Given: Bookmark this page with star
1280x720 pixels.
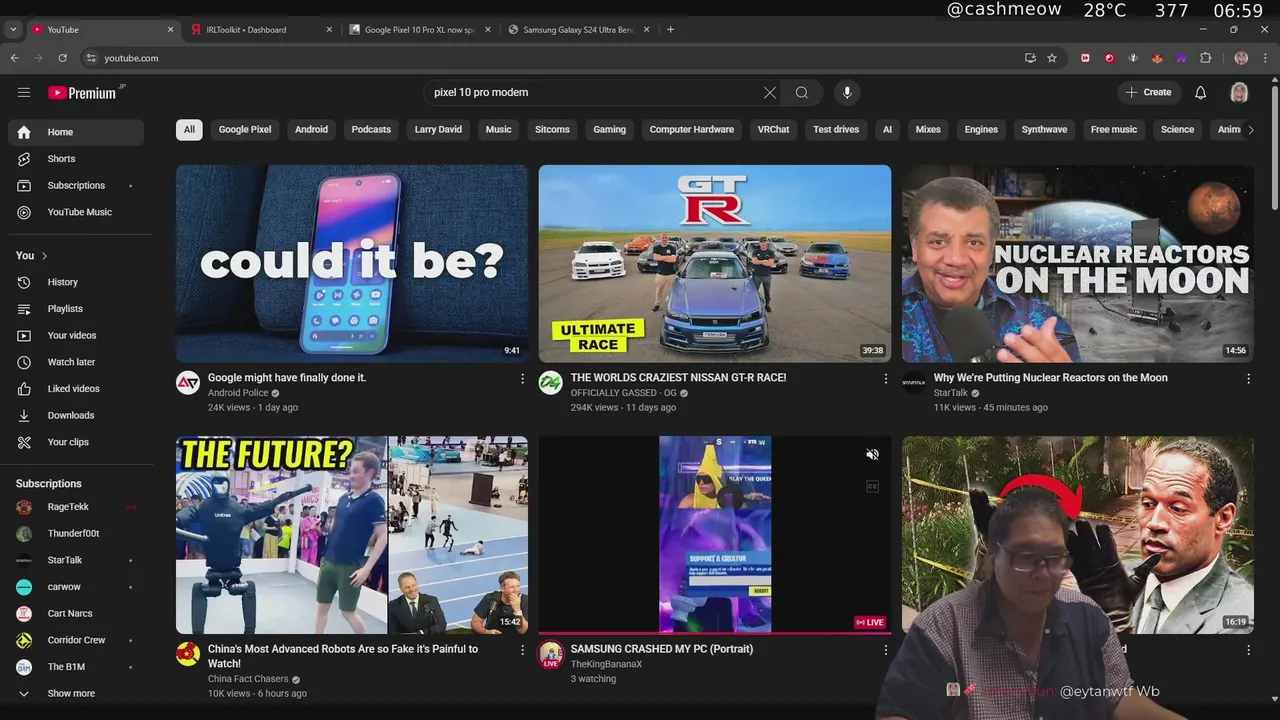Looking at the screenshot, I should pyautogui.click(x=1052, y=58).
